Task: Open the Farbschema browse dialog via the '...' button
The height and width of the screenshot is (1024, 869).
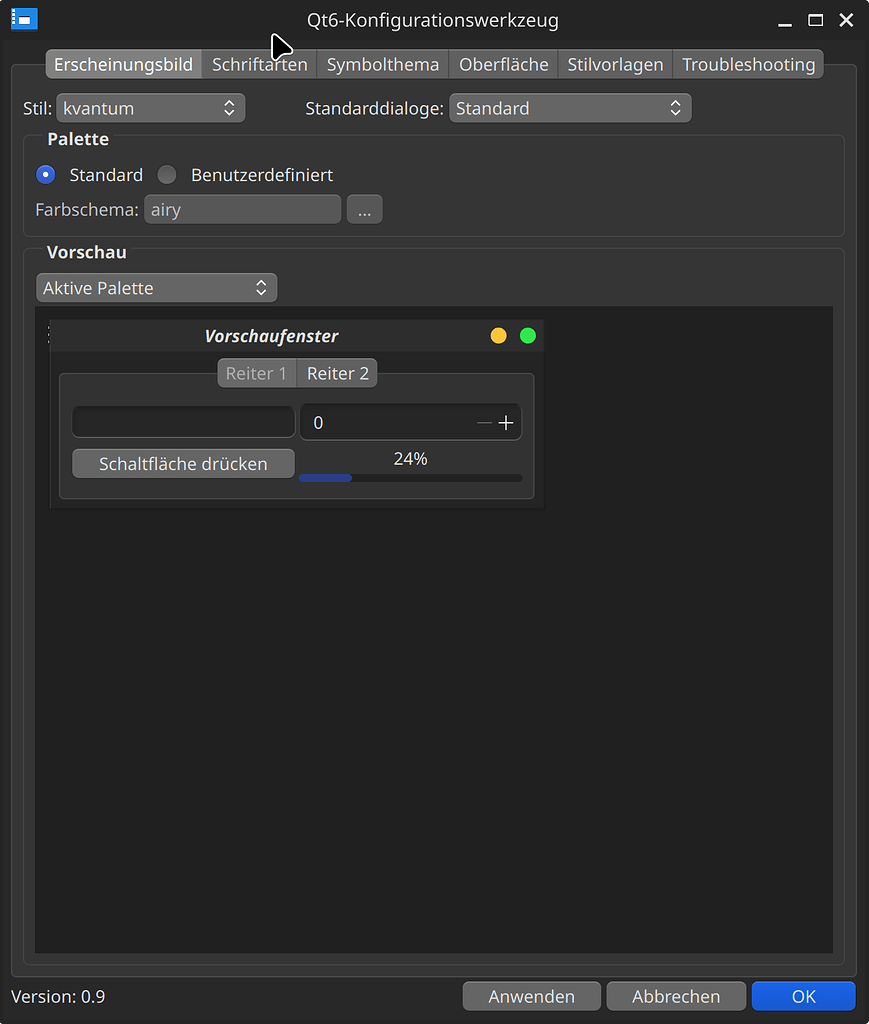Action: pyautogui.click(x=364, y=209)
